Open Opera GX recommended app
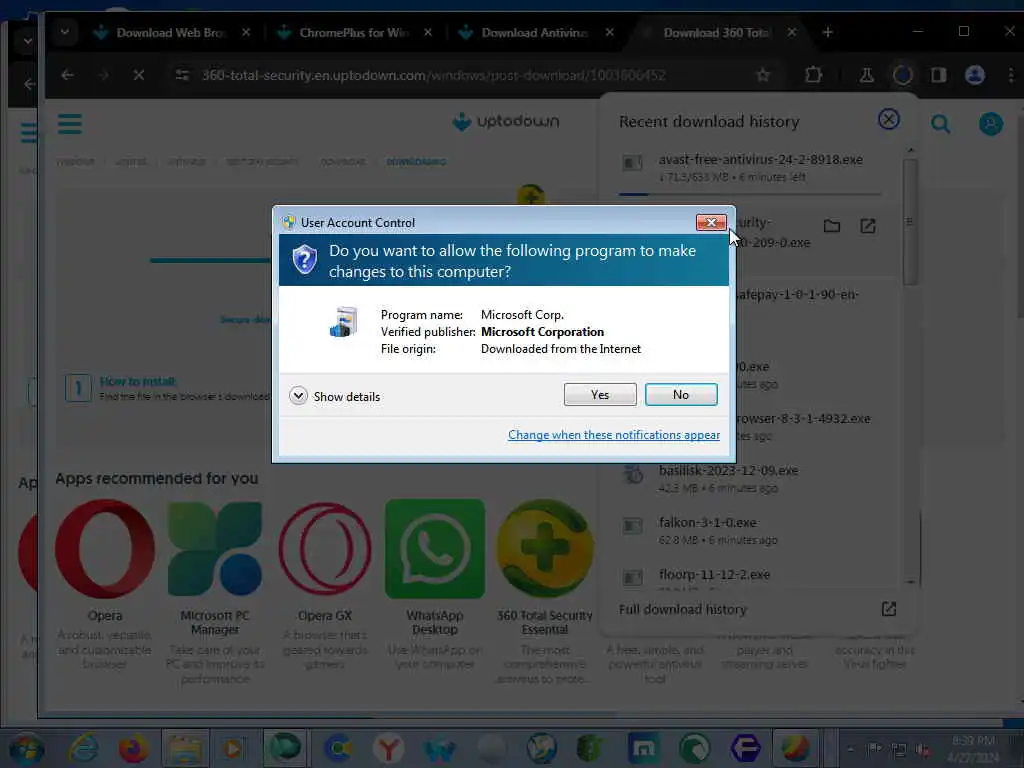The height and width of the screenshot is (768, 1024). tap(325, 549)
